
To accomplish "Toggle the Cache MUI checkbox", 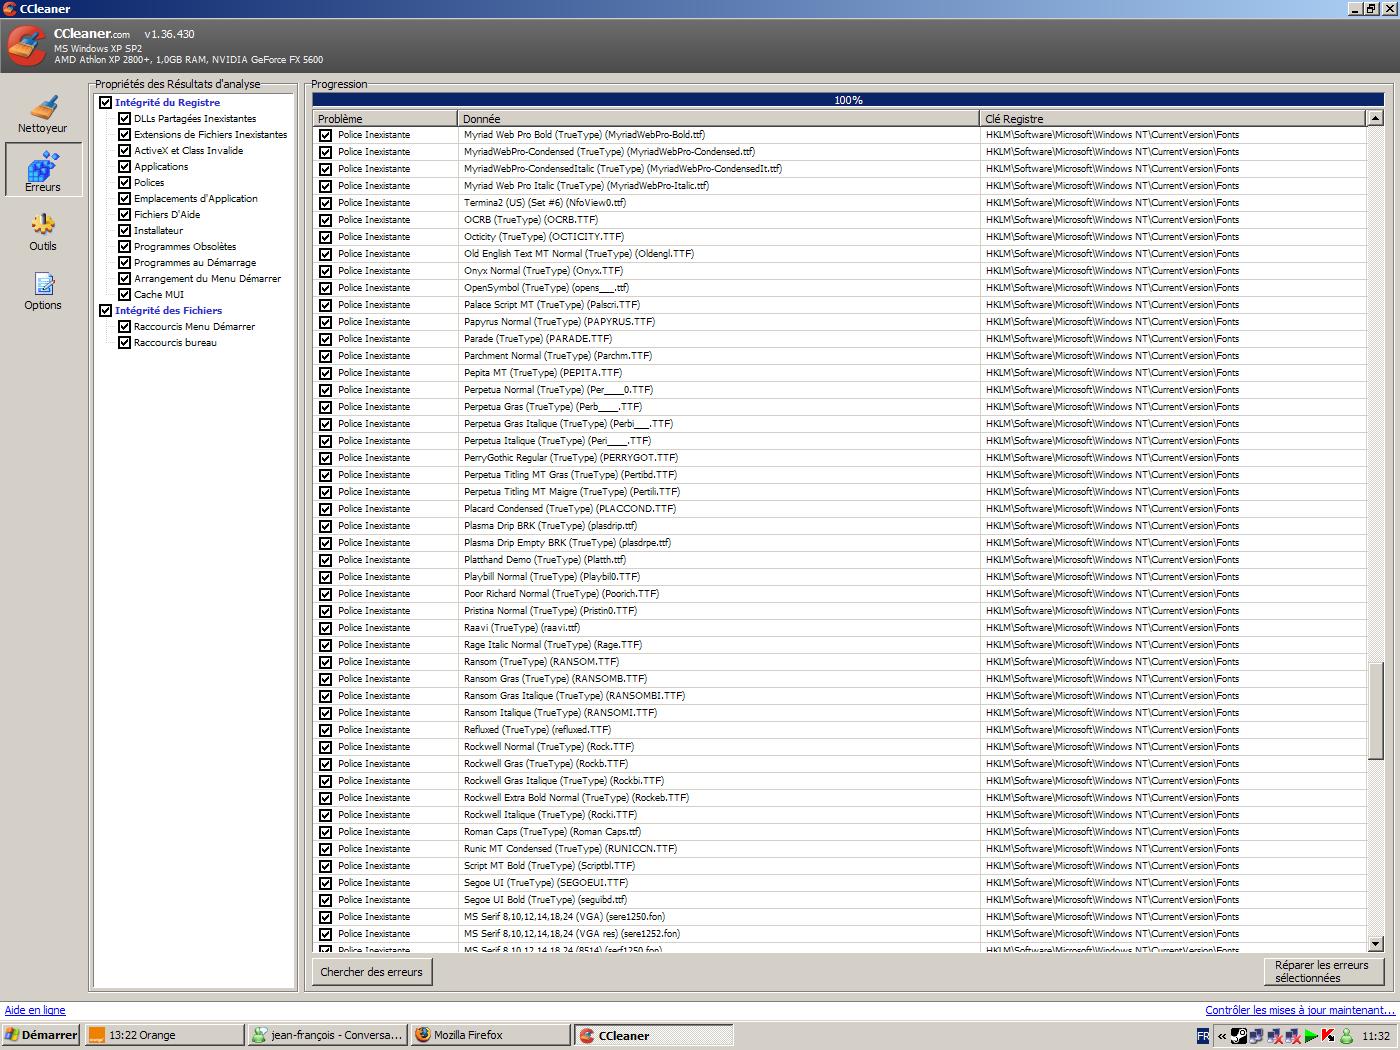I will click(125, 295).
